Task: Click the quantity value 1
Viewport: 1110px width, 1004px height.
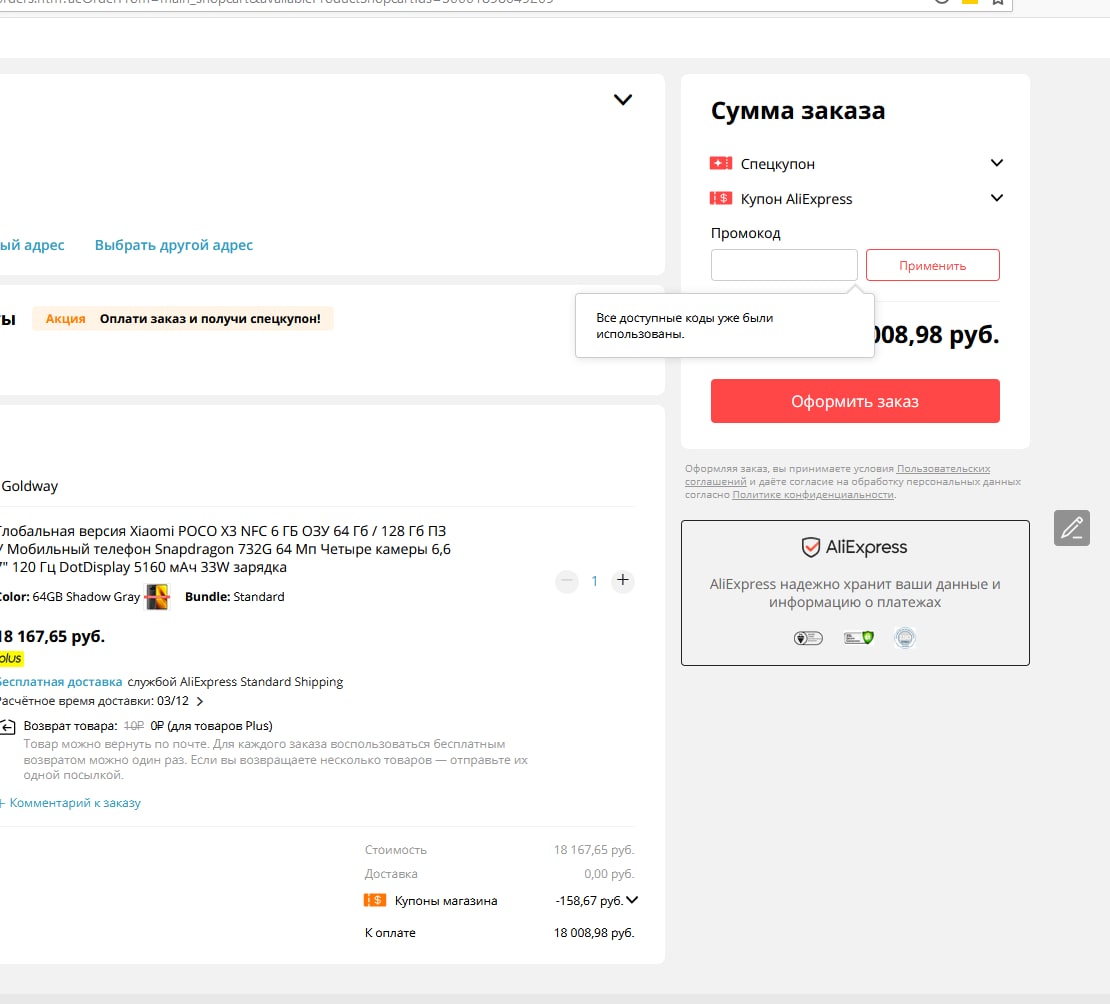Action: point(594,581)
